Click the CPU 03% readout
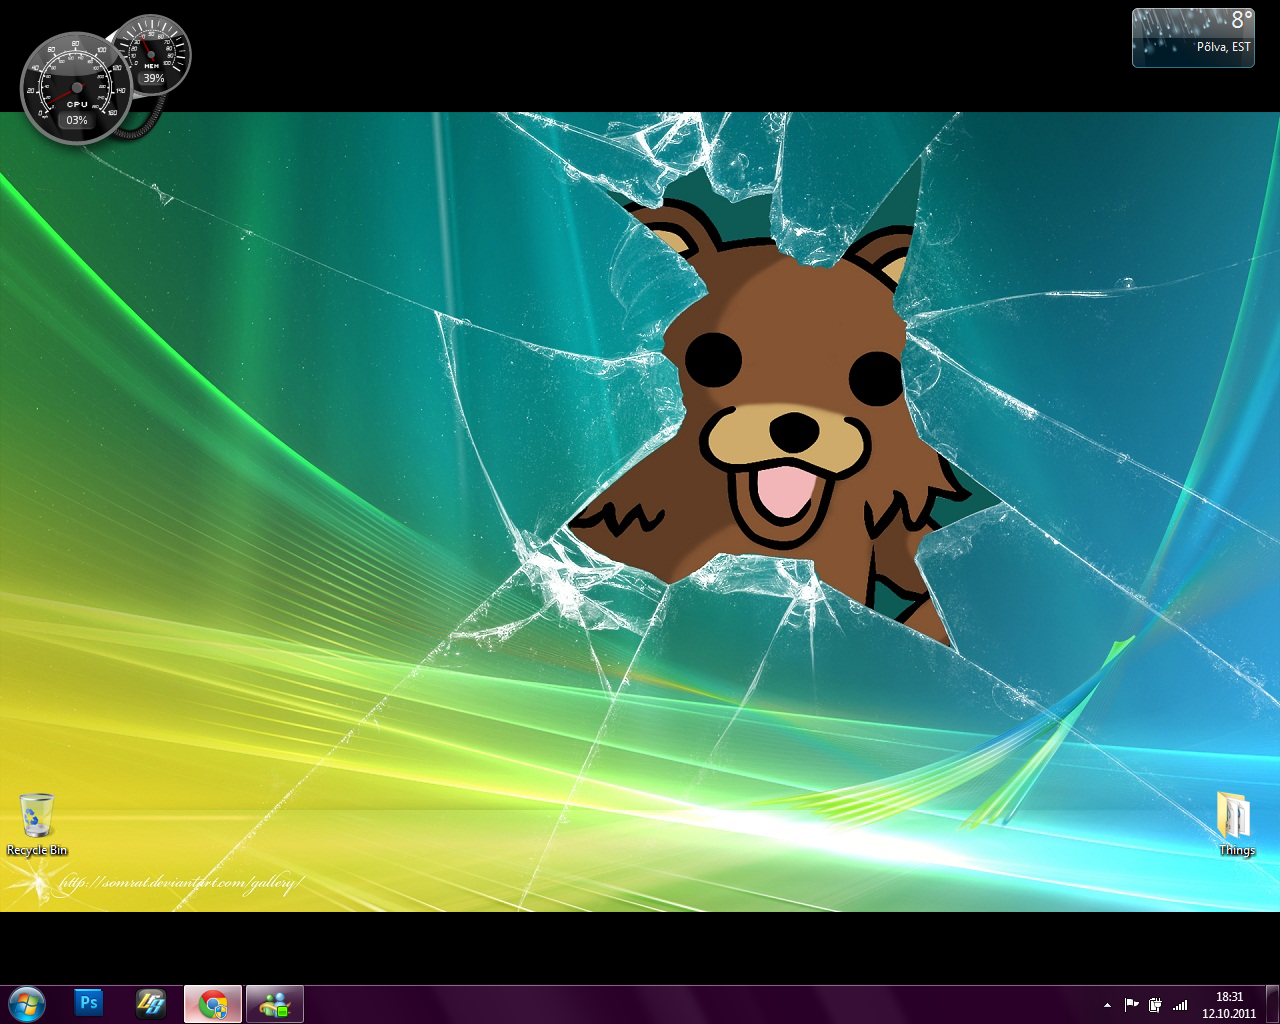The height and width of the screenshot is (1024, 1280). [77, 120]
